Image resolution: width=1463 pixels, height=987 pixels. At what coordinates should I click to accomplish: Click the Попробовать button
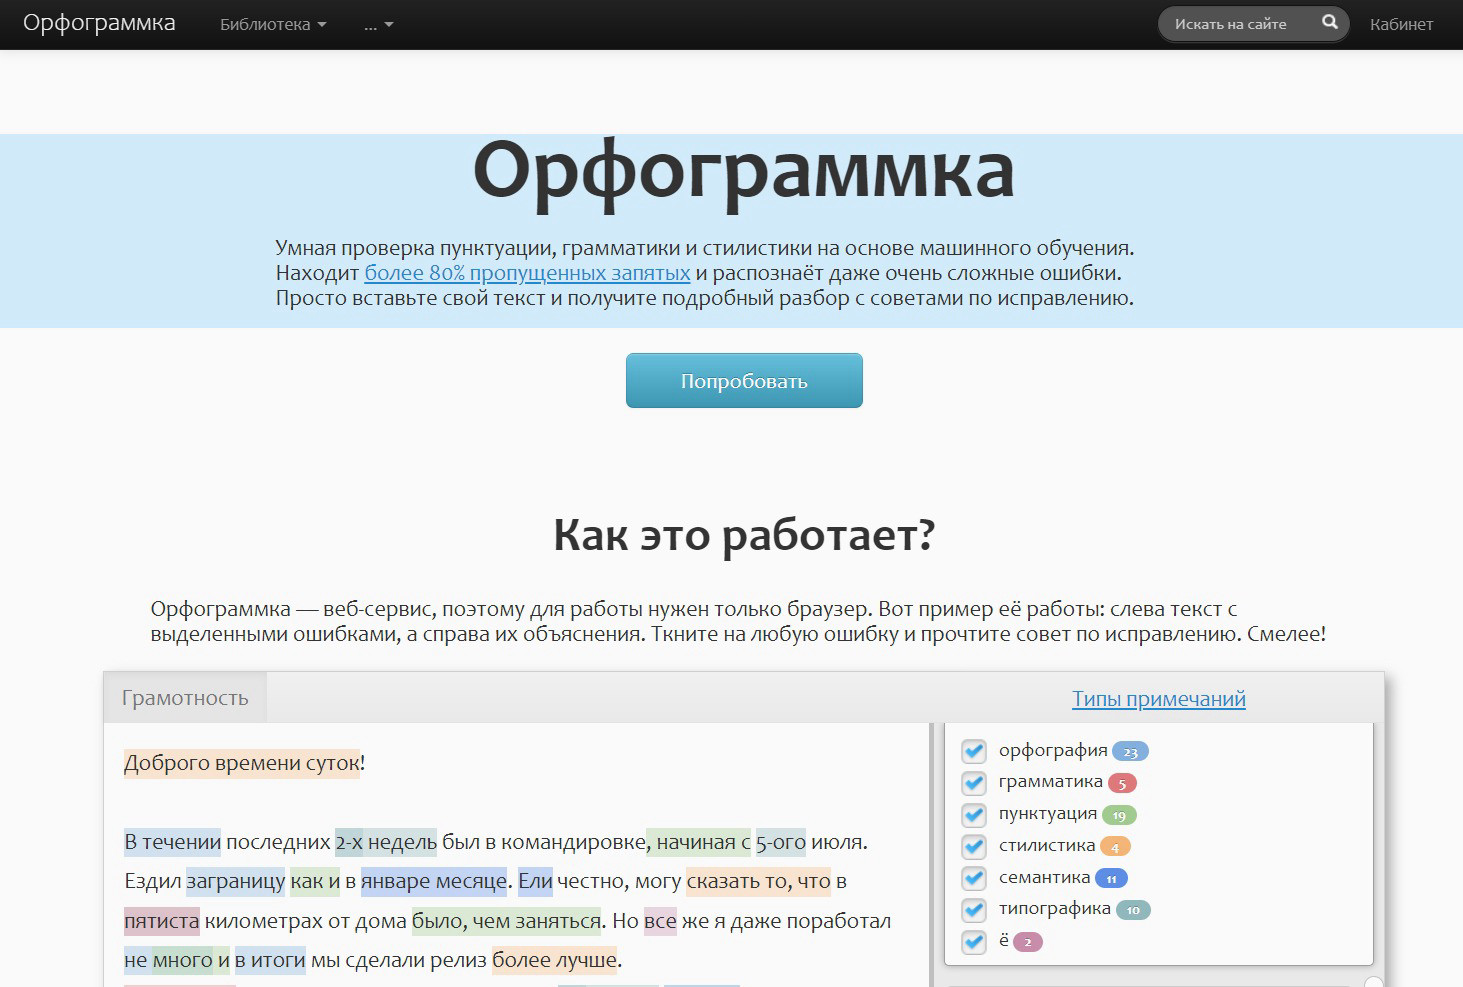pyautogui.click(x=744, y=381)
